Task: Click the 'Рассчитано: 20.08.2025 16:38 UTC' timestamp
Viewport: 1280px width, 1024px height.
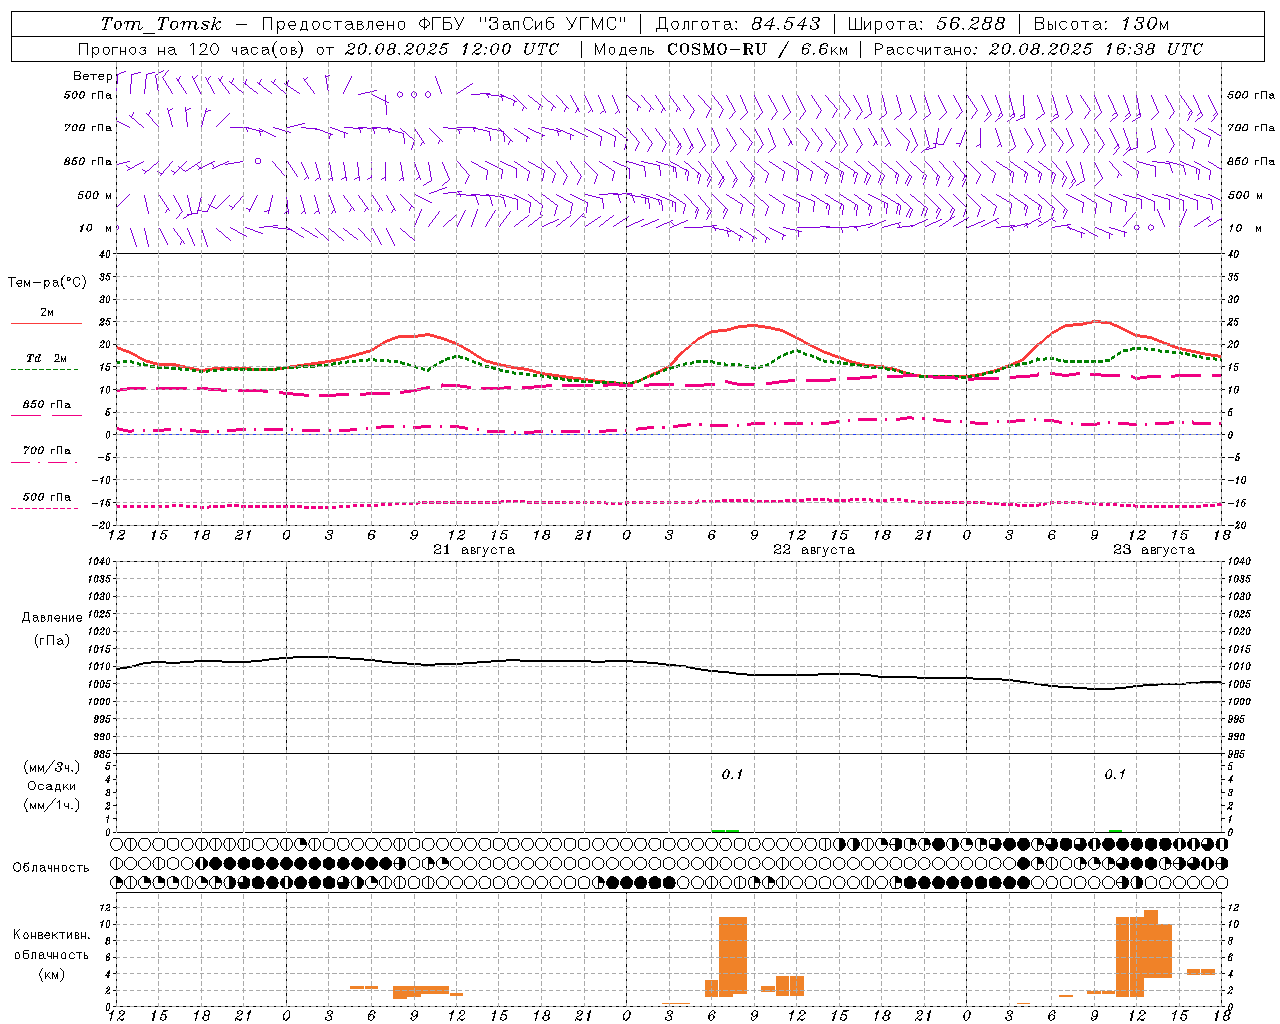Action: [1038, 49]
